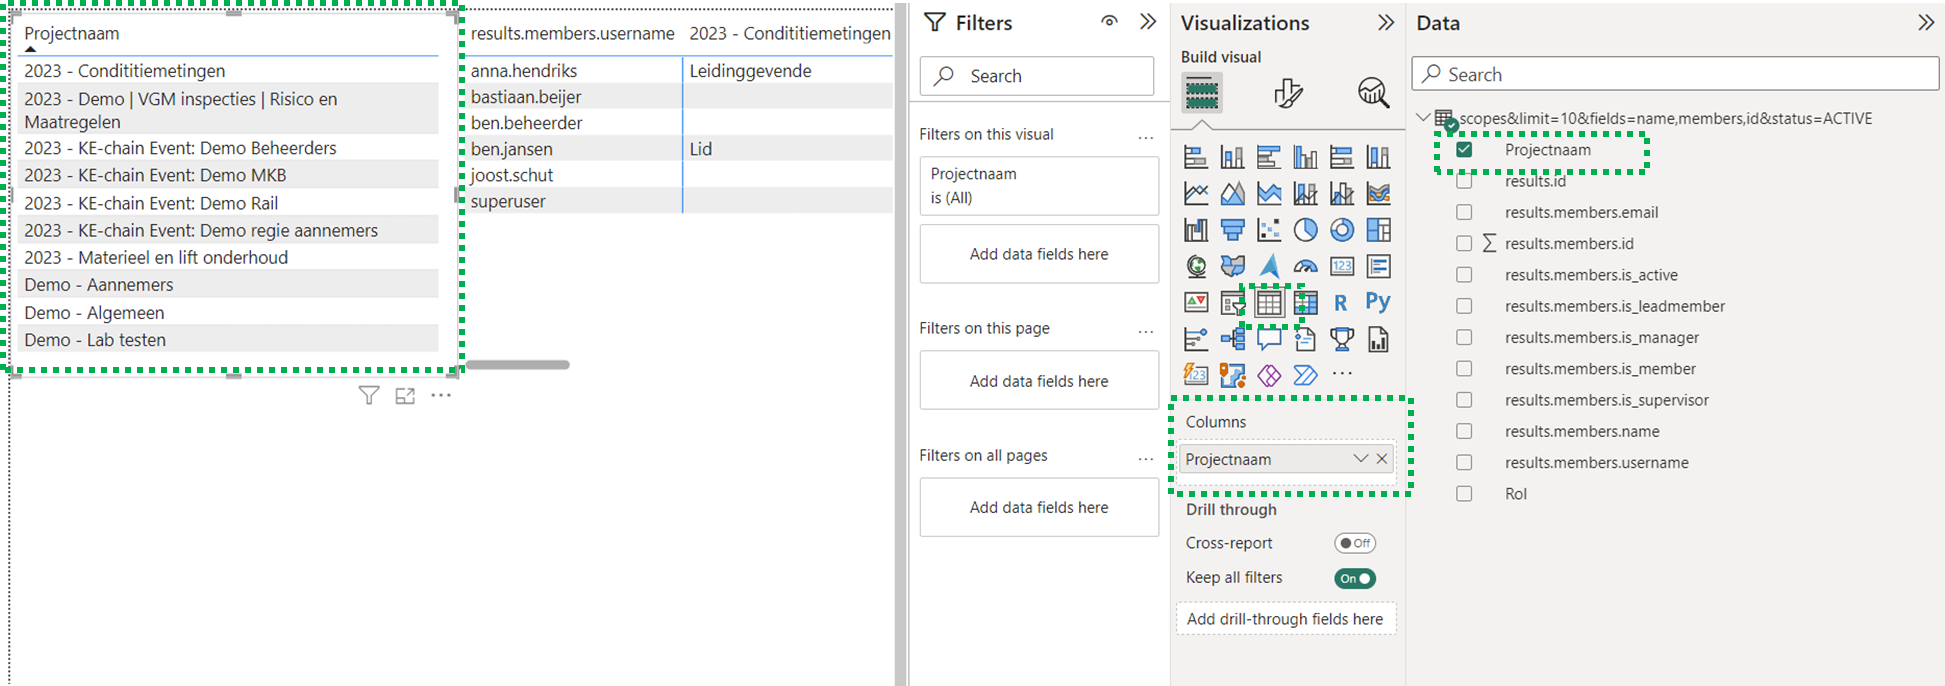Pick the Donut chart visualization
The image size is (1945, 686).
[x=1342, y=230]
